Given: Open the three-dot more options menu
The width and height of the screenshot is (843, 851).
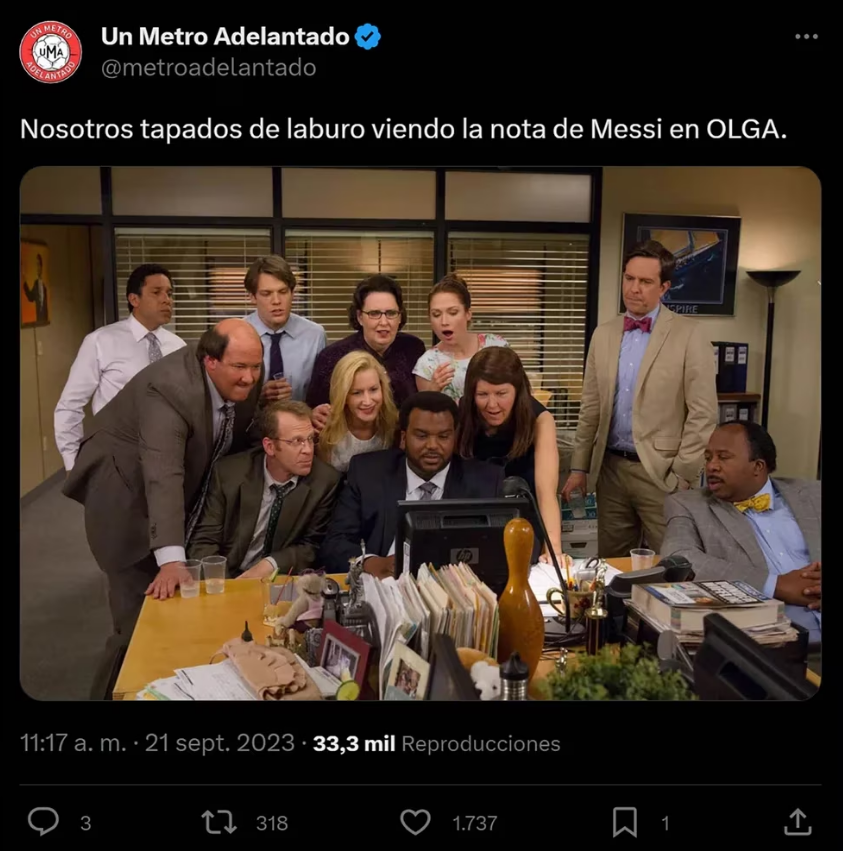Looking at the screenshot, I should click(806, 36).
